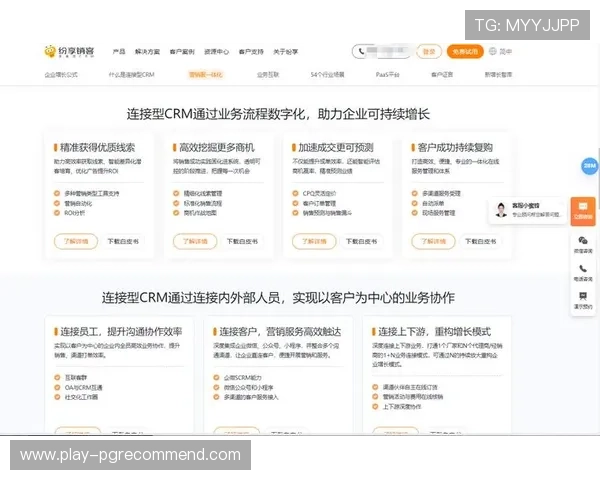Click 了解详情 under 精准获得优质线索

[x=76, y=242]
